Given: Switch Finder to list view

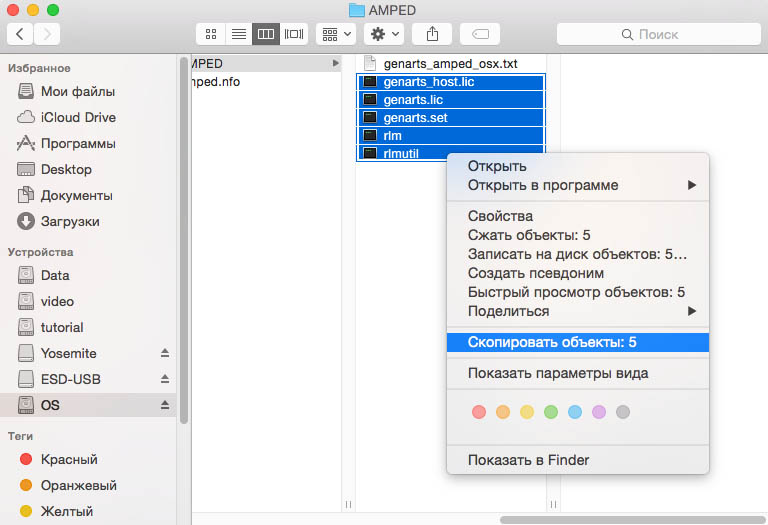Looking at the screenshot, I should (x=239, y=34).
